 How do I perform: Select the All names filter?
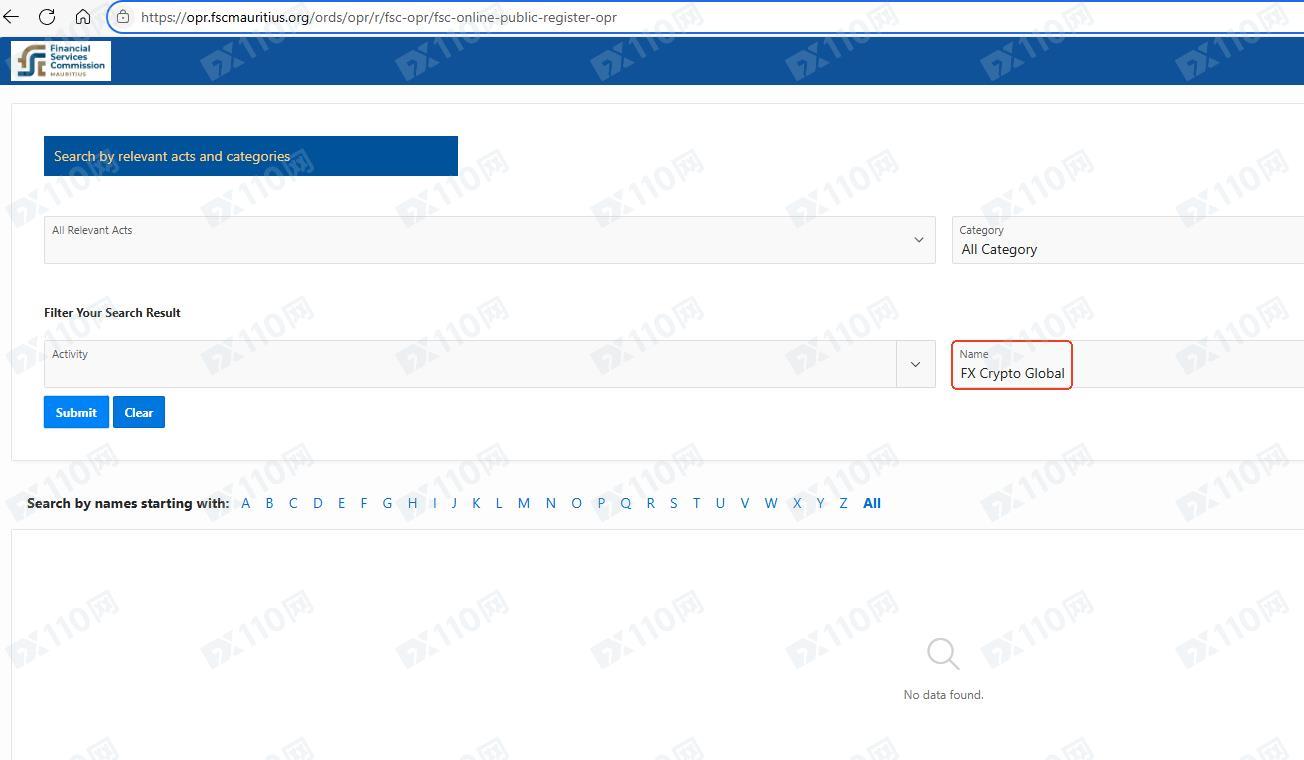[872, 503]
